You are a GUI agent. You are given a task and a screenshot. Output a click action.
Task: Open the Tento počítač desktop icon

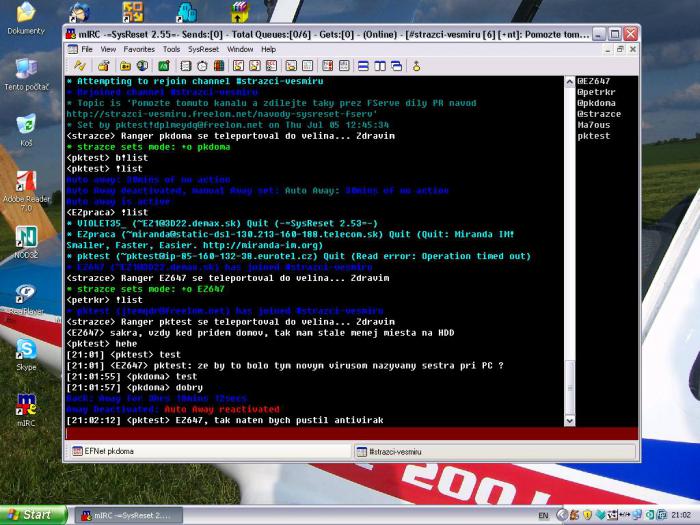pos(26,74)
